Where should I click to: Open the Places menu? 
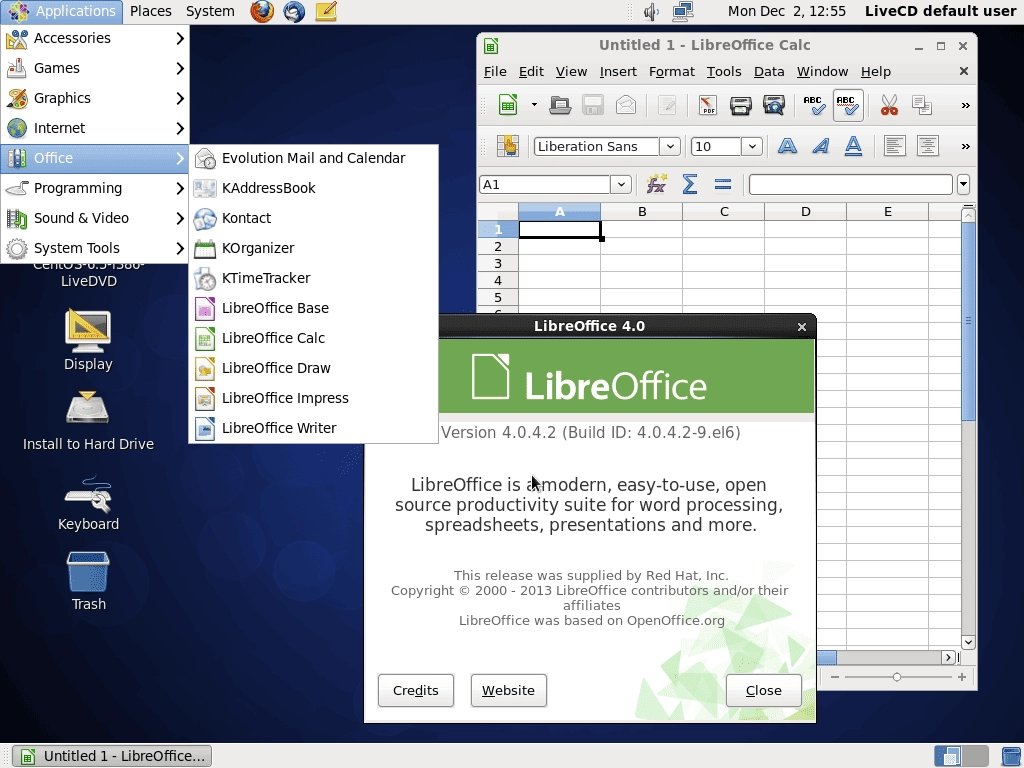(151, 11)
